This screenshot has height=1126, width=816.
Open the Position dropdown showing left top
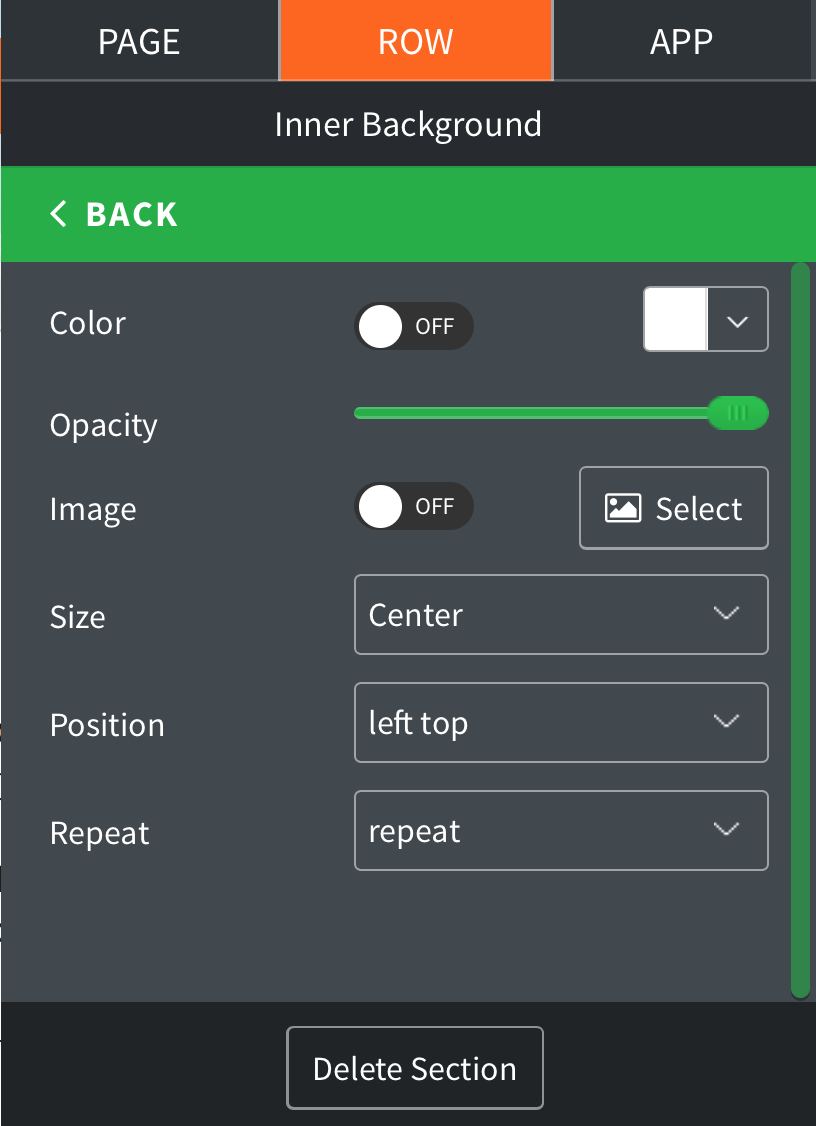click(x=561, y=722)
